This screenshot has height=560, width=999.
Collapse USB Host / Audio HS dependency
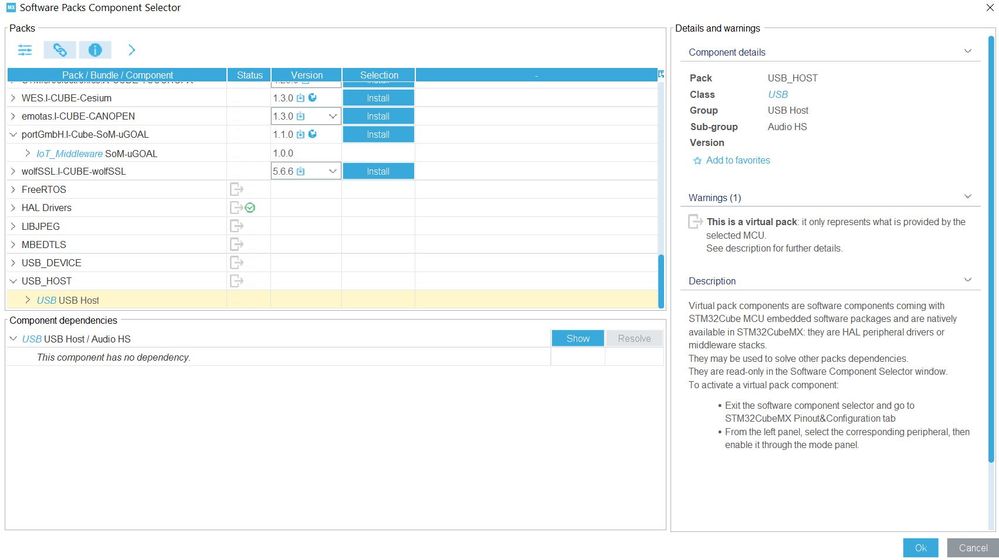[x=13, y=339]
